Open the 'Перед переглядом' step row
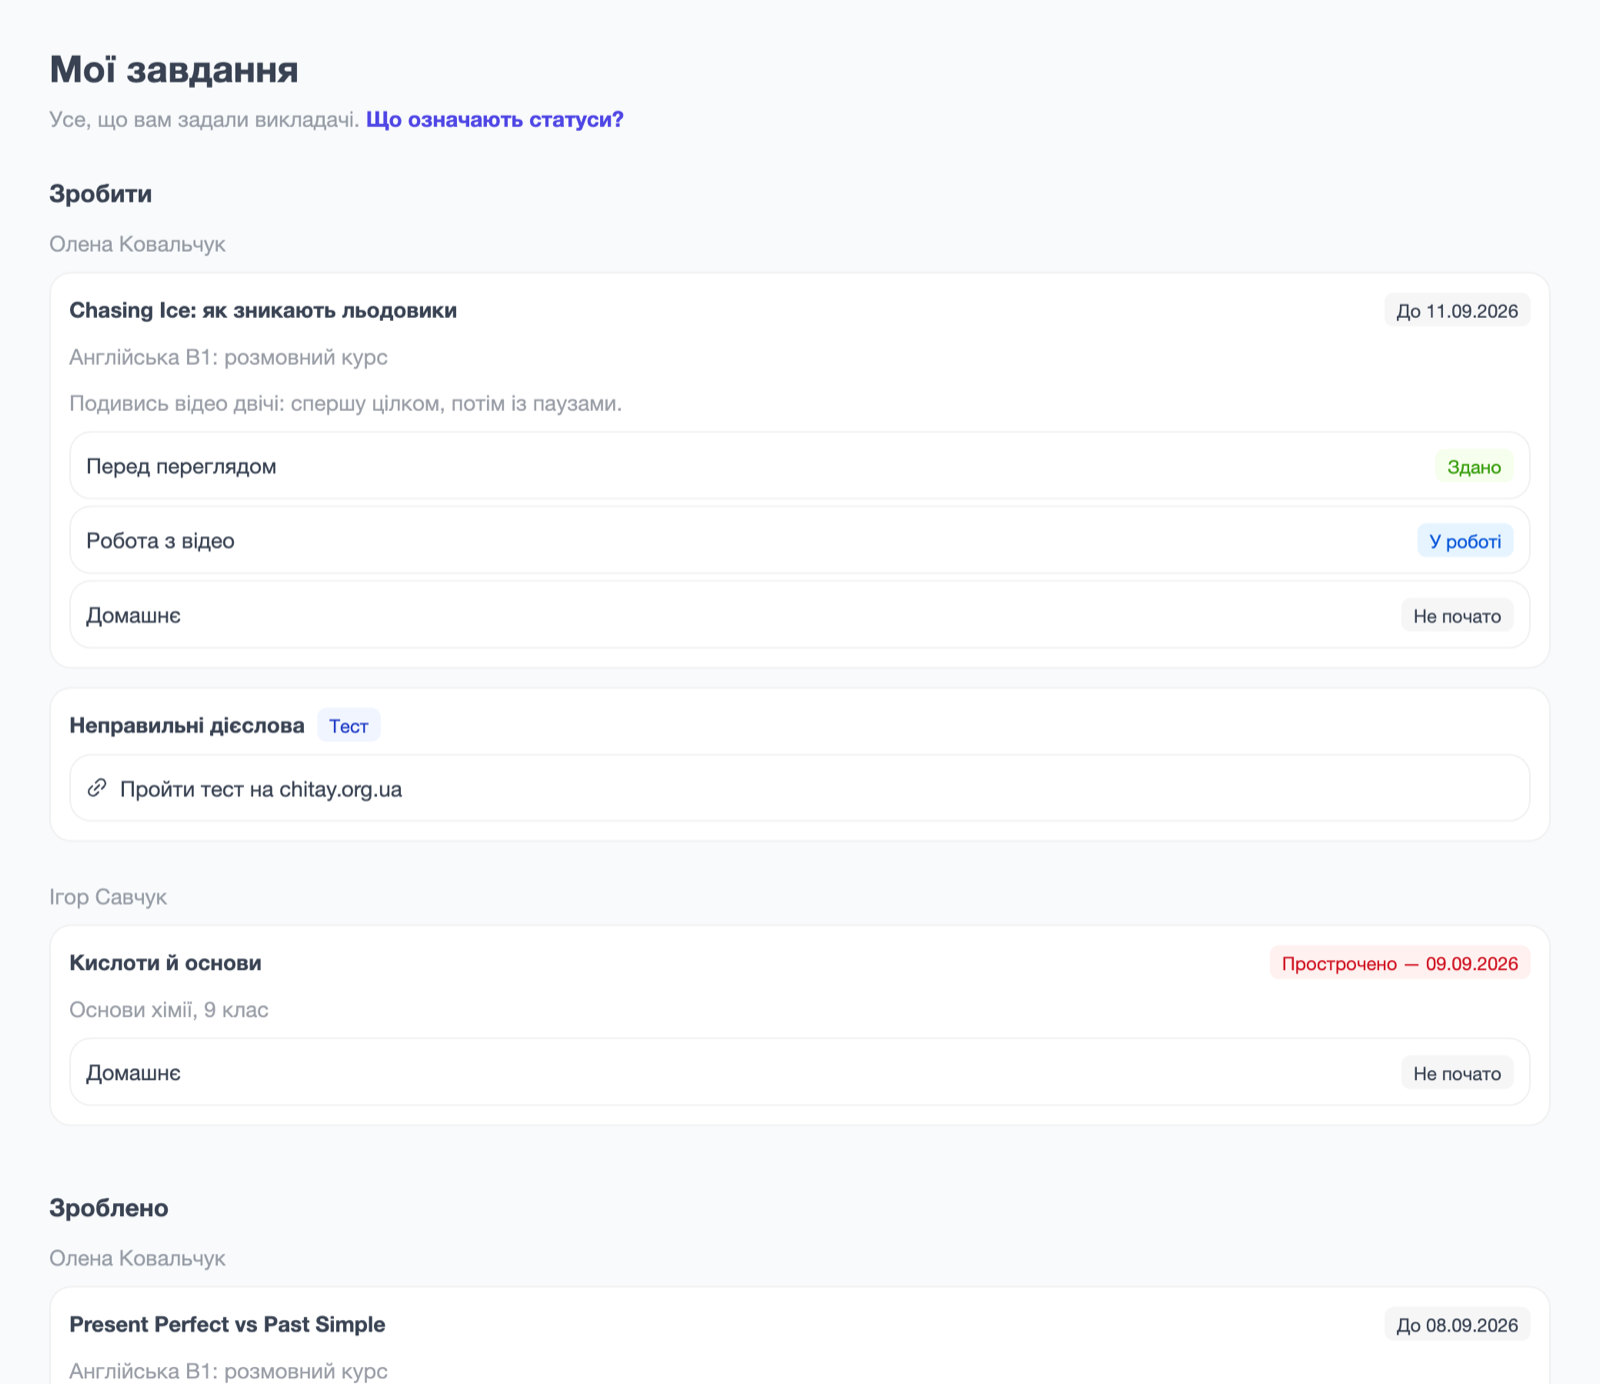Image resolution: width=1600 pixels, height=1384 pixels. click(800, 466)
